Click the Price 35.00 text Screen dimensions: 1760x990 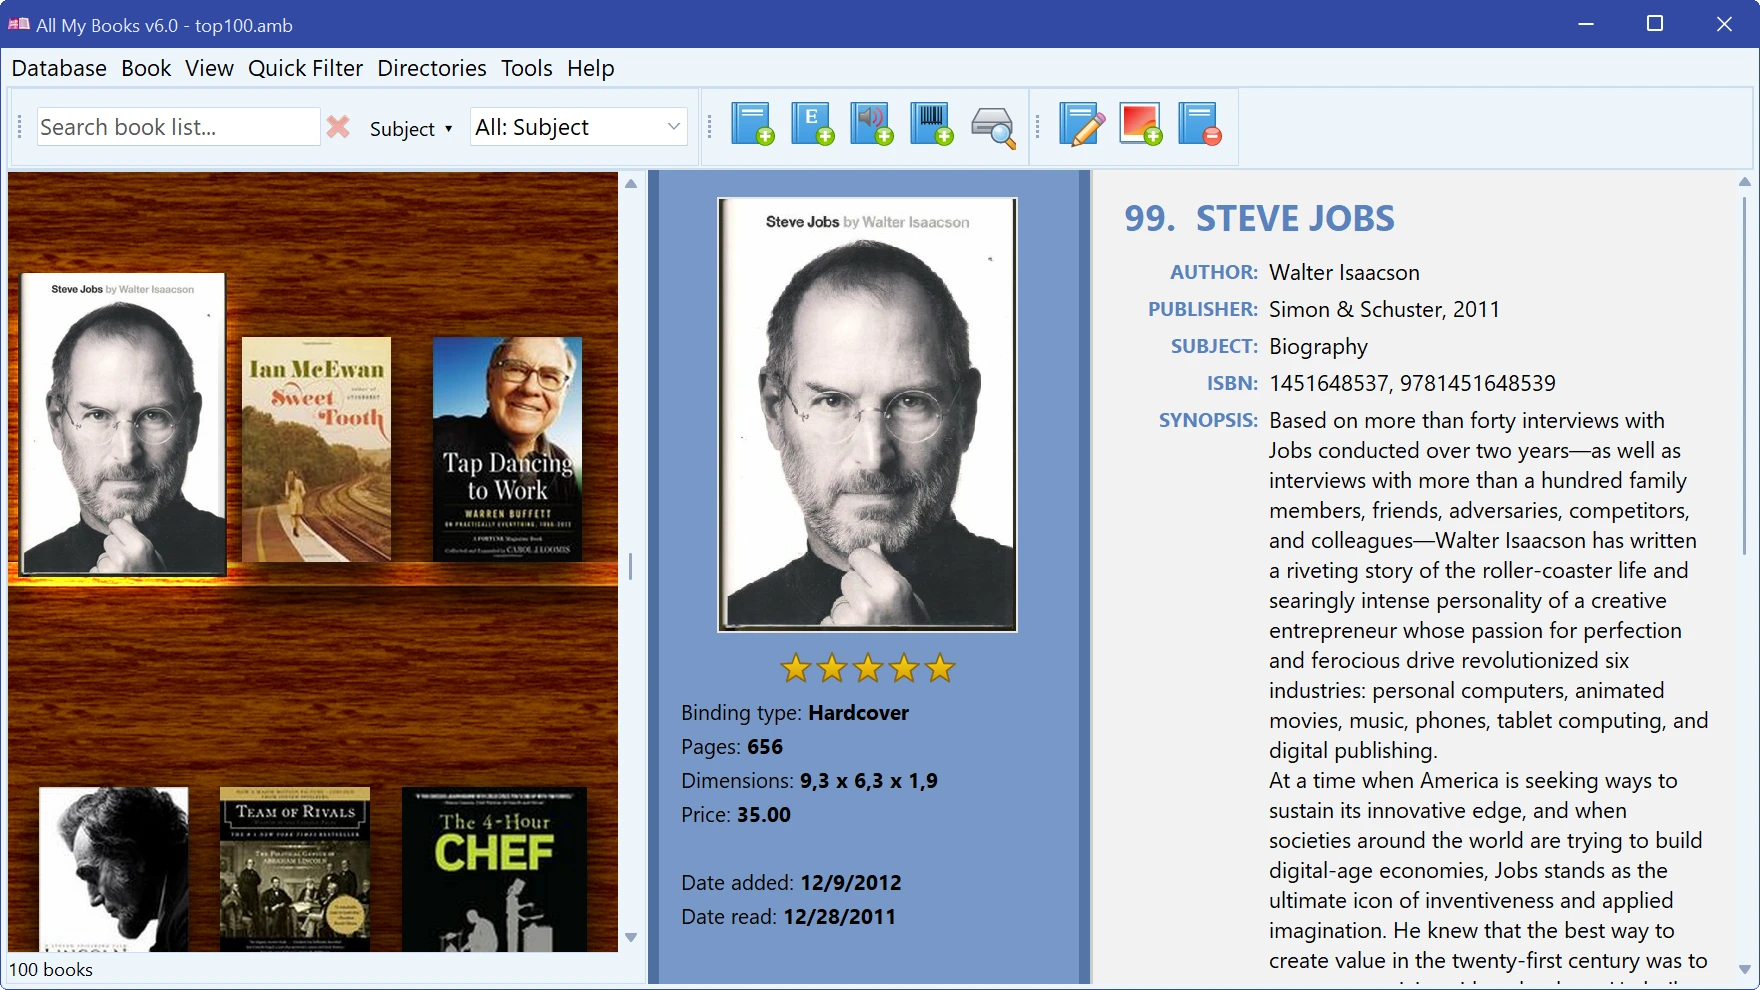(x=736, y=815)
